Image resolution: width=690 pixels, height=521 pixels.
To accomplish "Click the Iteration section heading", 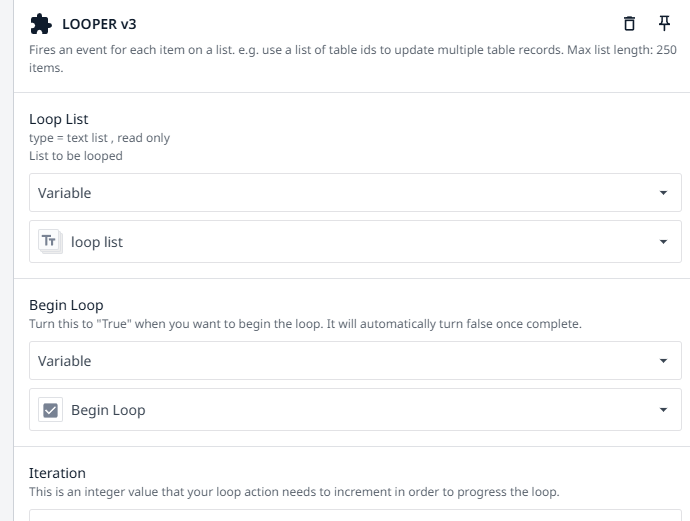I will pyautogui.click(x=57, y=473).
